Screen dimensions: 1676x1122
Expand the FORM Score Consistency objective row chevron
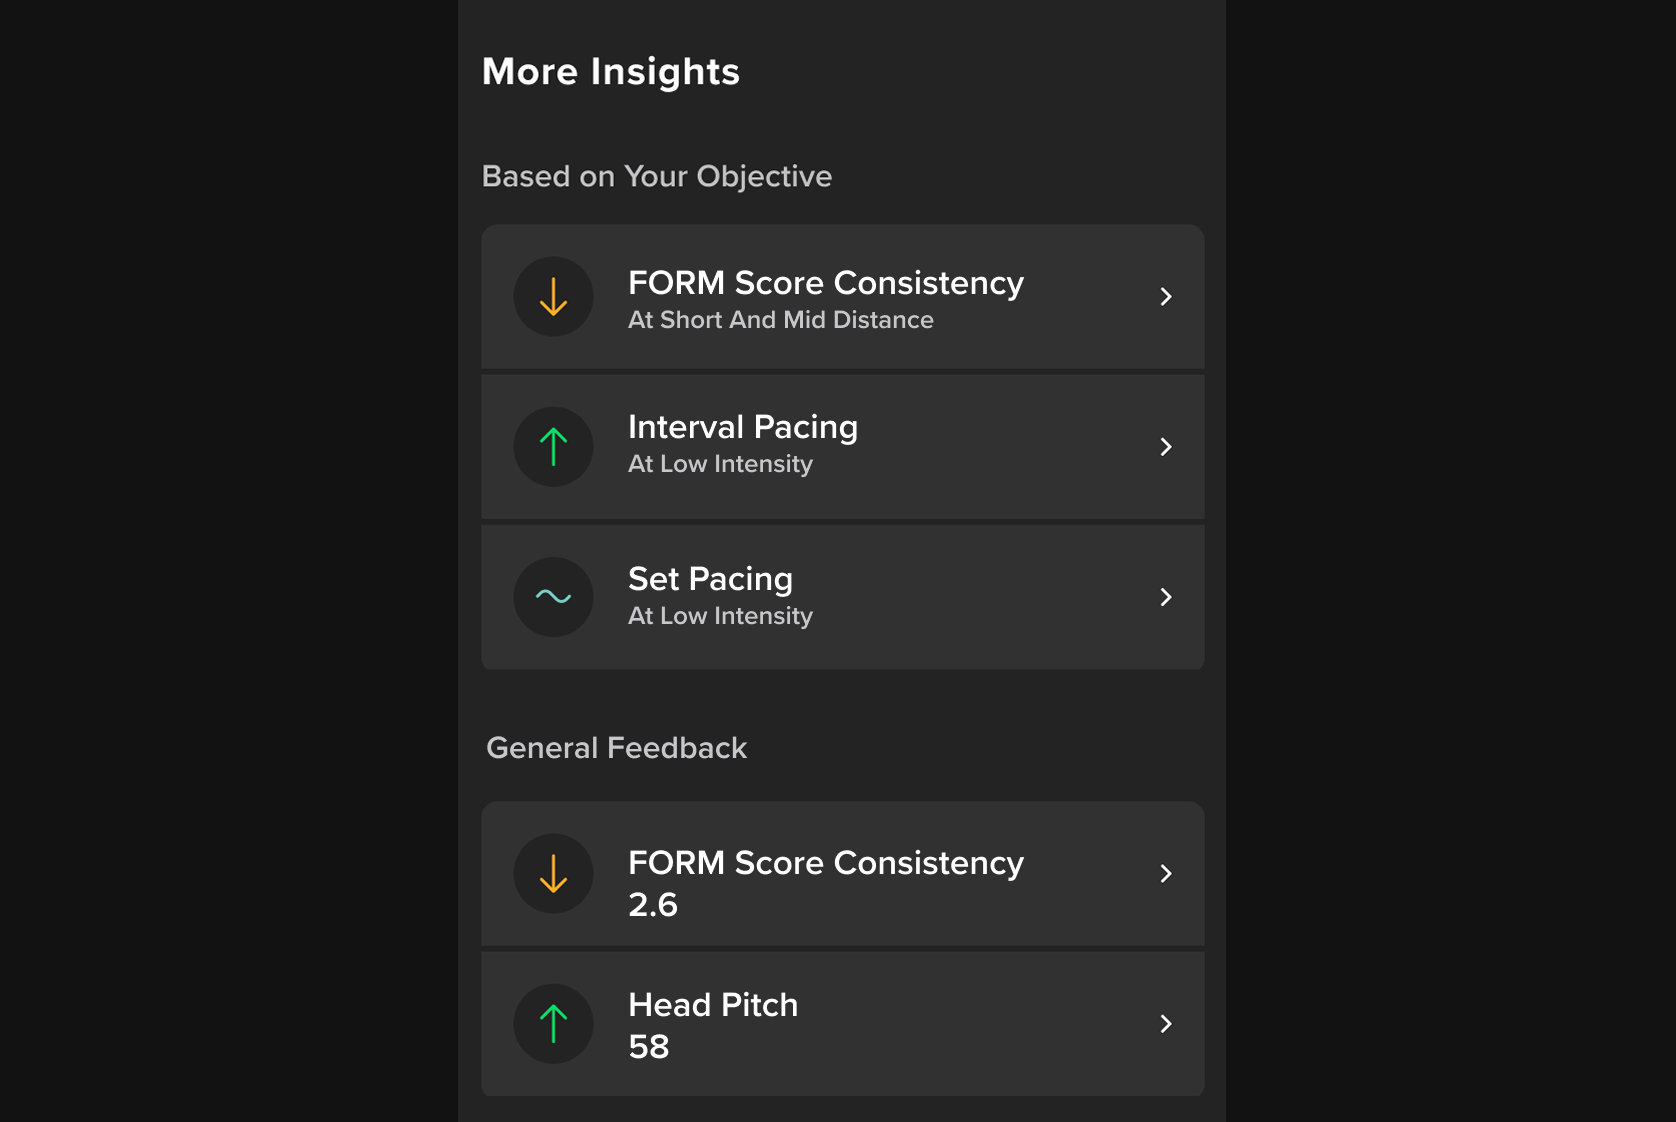1166,297
